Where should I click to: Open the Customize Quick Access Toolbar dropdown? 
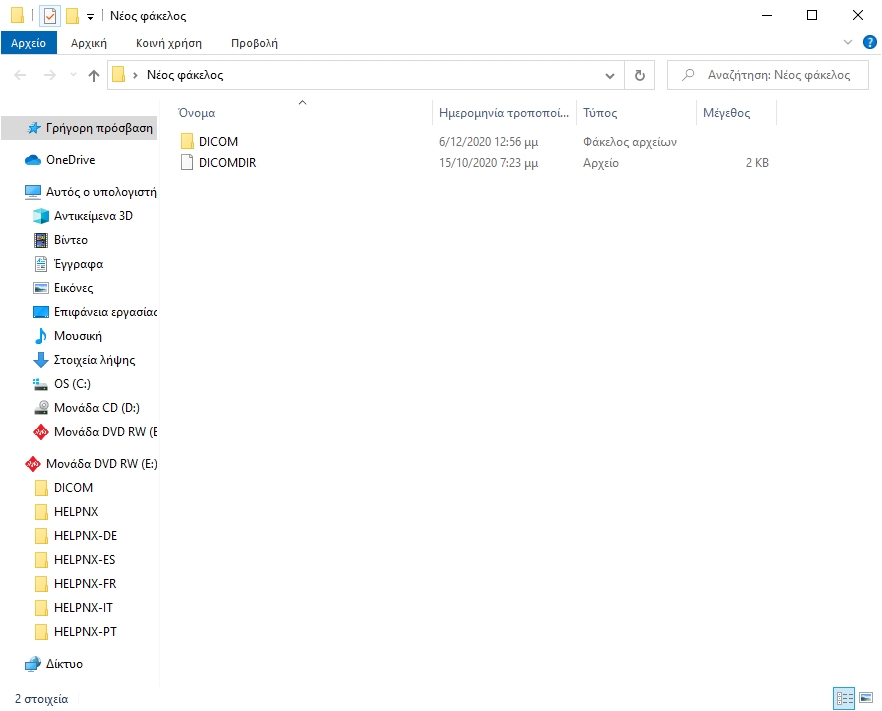click(90, 17)
